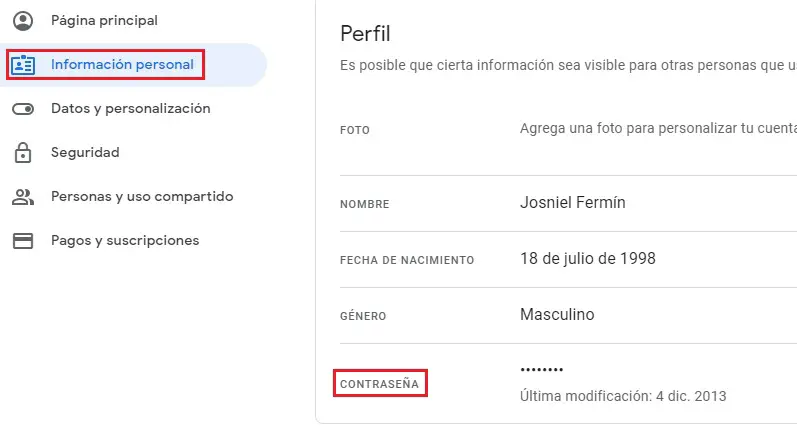This screenshot has height=428, width=797.
Task: Change birth date 18 de julio de 1998
Action: [x=588, y=259]
